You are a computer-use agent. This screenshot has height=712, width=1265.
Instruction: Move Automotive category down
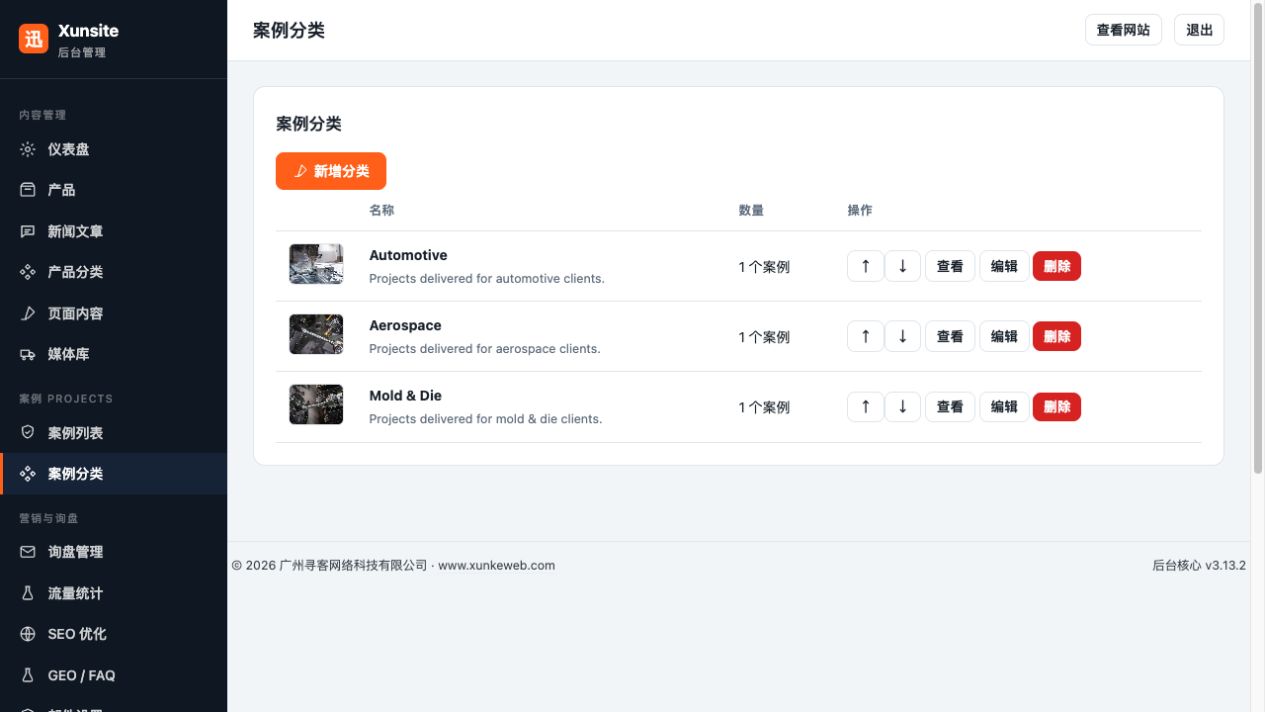(902, 266)
